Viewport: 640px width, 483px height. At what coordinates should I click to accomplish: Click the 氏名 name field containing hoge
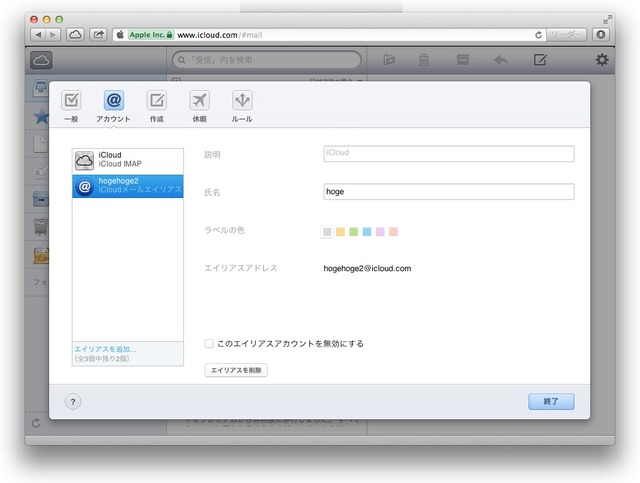[449, 191]
